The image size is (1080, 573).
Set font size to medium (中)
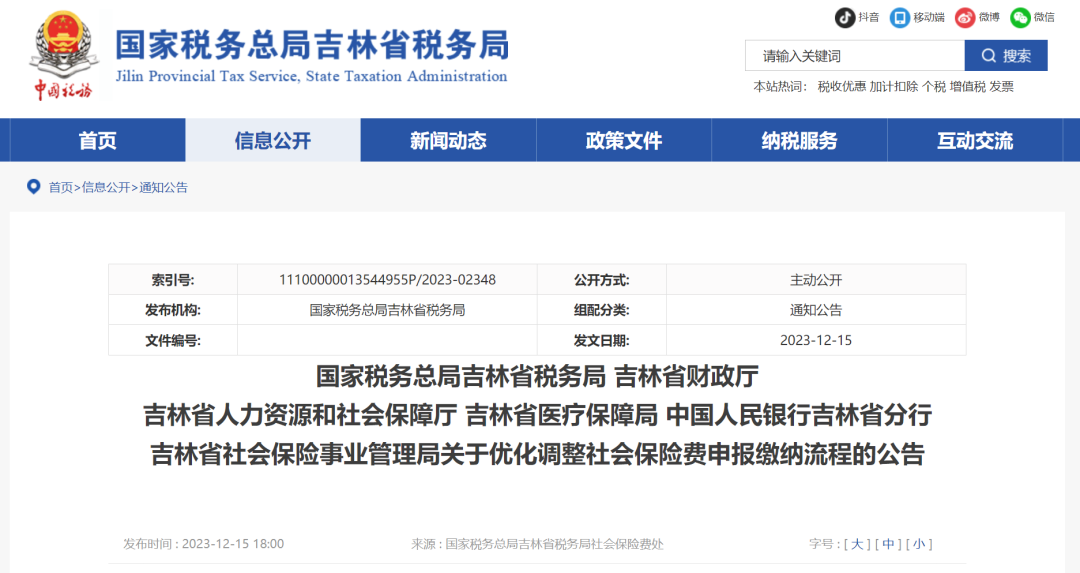tap(889, 544)
